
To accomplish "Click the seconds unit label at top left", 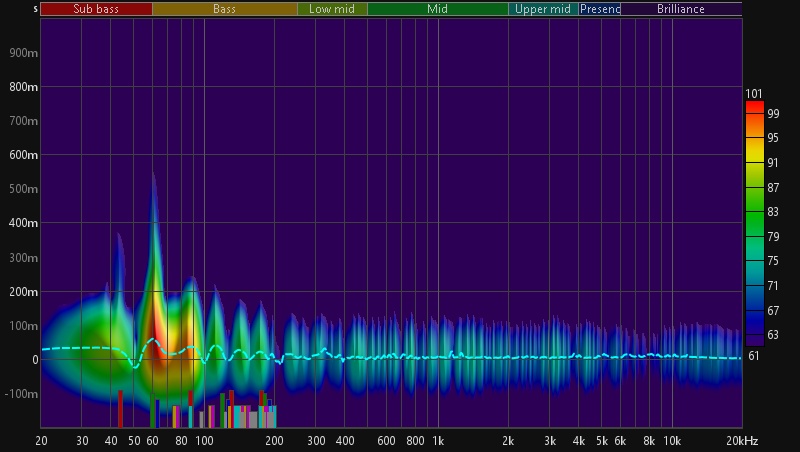I will coord(35,9).
